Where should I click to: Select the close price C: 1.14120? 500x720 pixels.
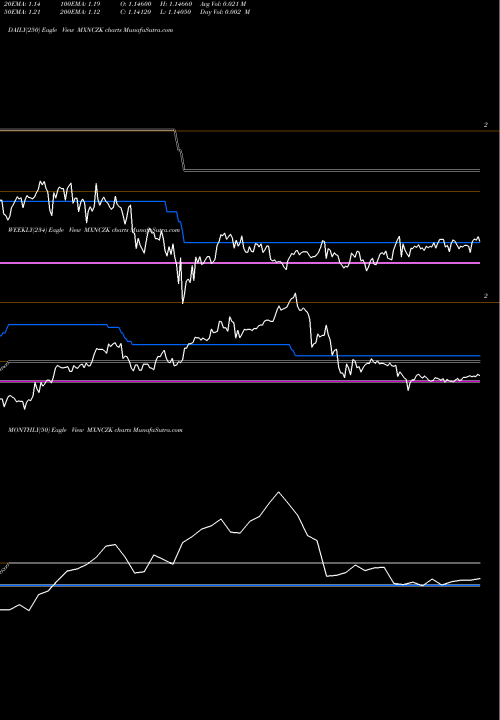coord(135,12)
